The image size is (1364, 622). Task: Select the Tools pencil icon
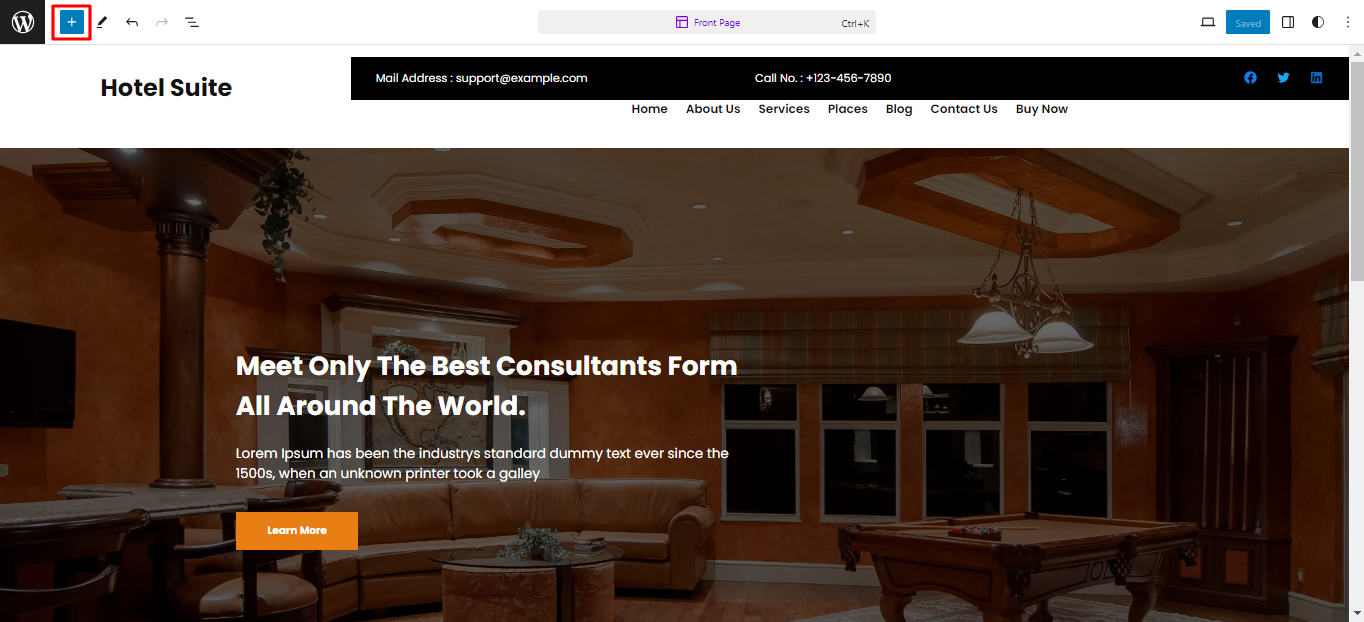(x=102, y=22)
